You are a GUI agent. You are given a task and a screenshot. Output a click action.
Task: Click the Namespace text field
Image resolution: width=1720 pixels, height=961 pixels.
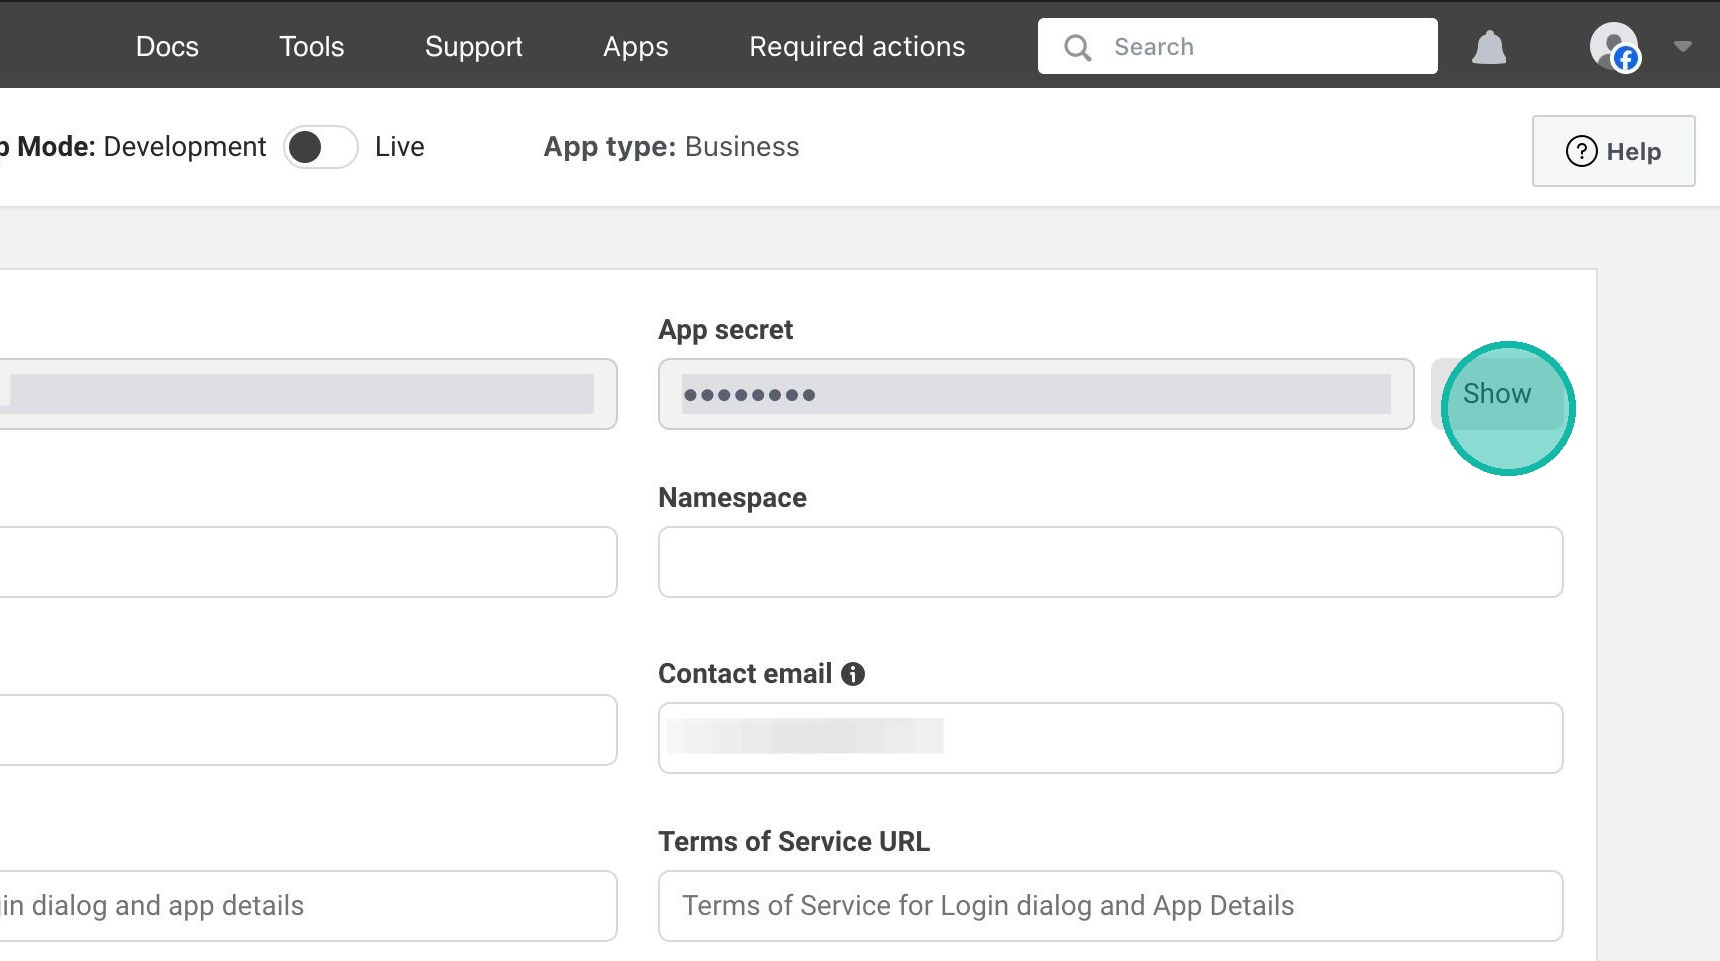tap(1110, 562)
